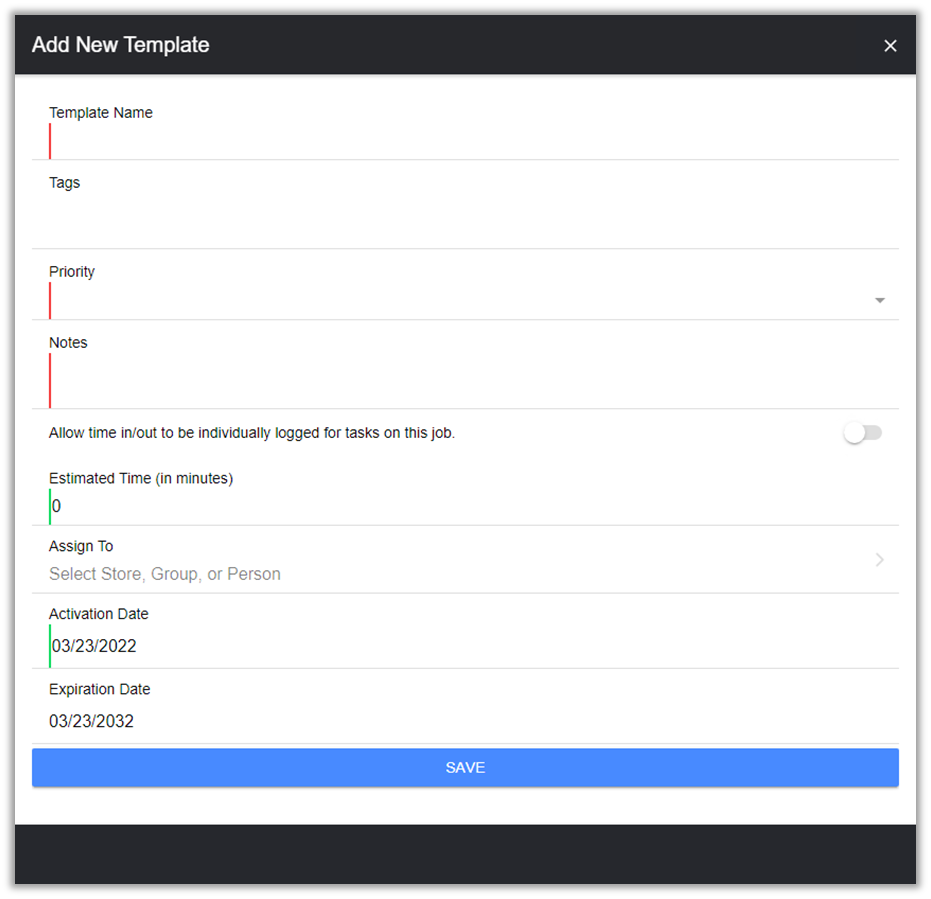This screenshot has width=931, height=899.
Task: Click the "Priority" label text
Action: [x=72, y=272]
